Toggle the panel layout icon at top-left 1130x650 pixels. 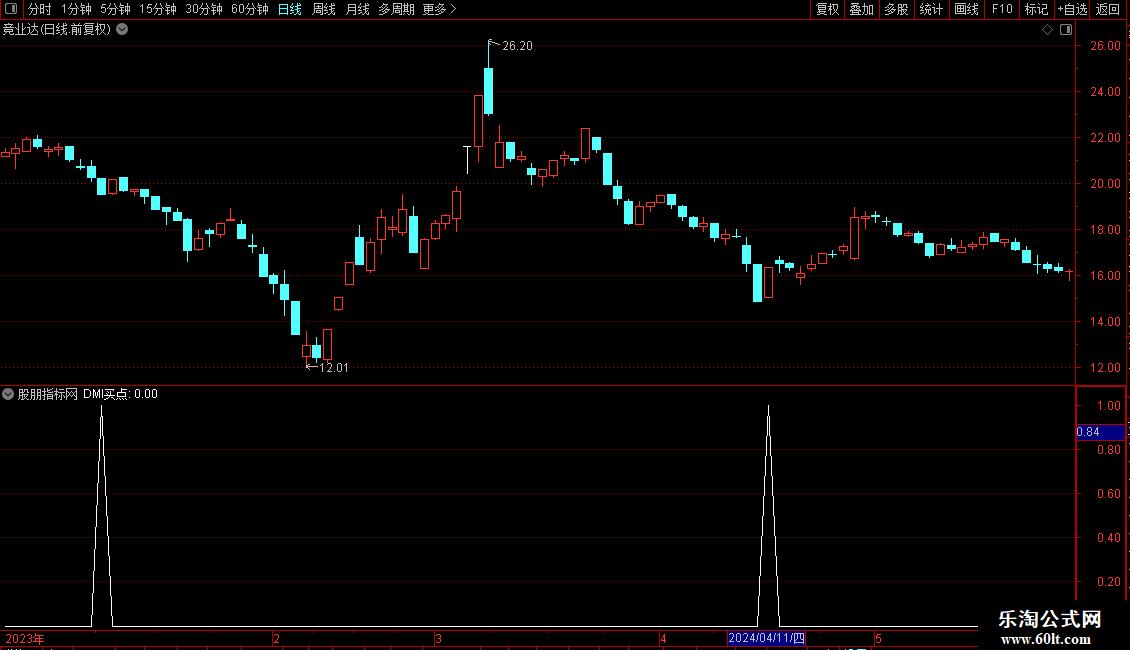[11, 9]
